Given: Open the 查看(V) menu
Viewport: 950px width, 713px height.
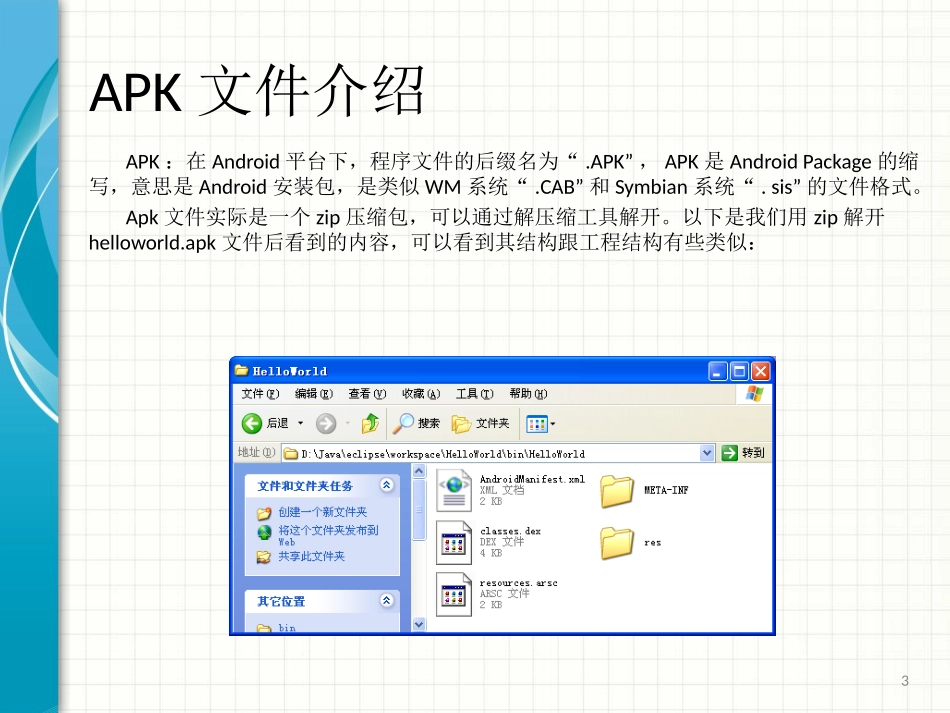Looking at the screenshot, I should pos(367,394).
